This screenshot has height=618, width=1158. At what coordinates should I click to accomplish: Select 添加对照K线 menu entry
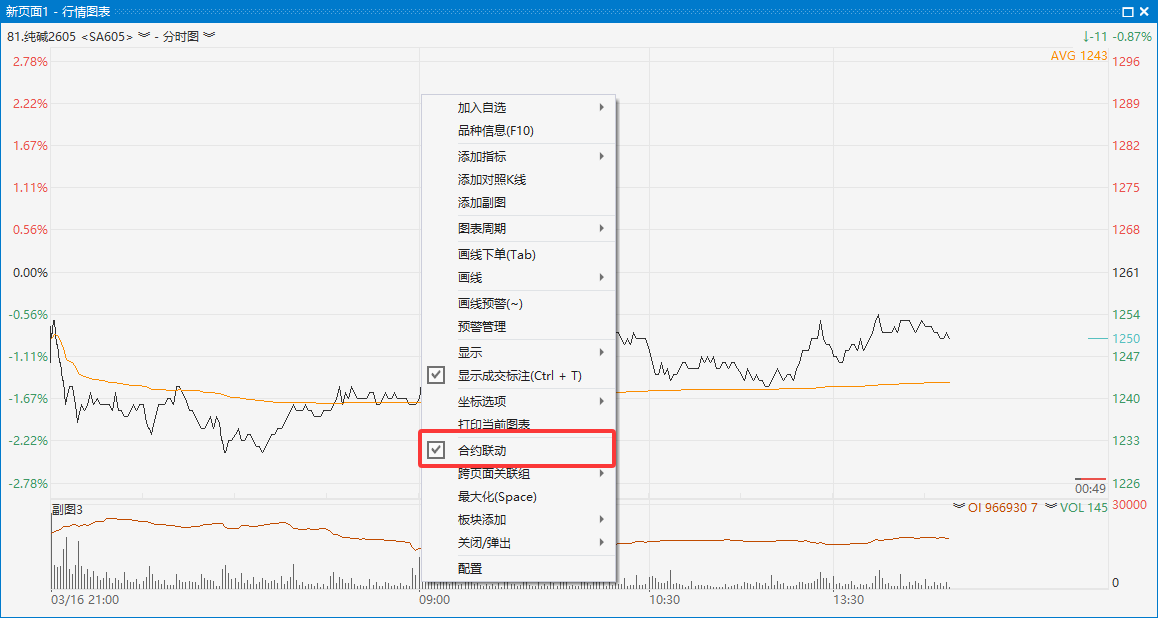[491, 180]
